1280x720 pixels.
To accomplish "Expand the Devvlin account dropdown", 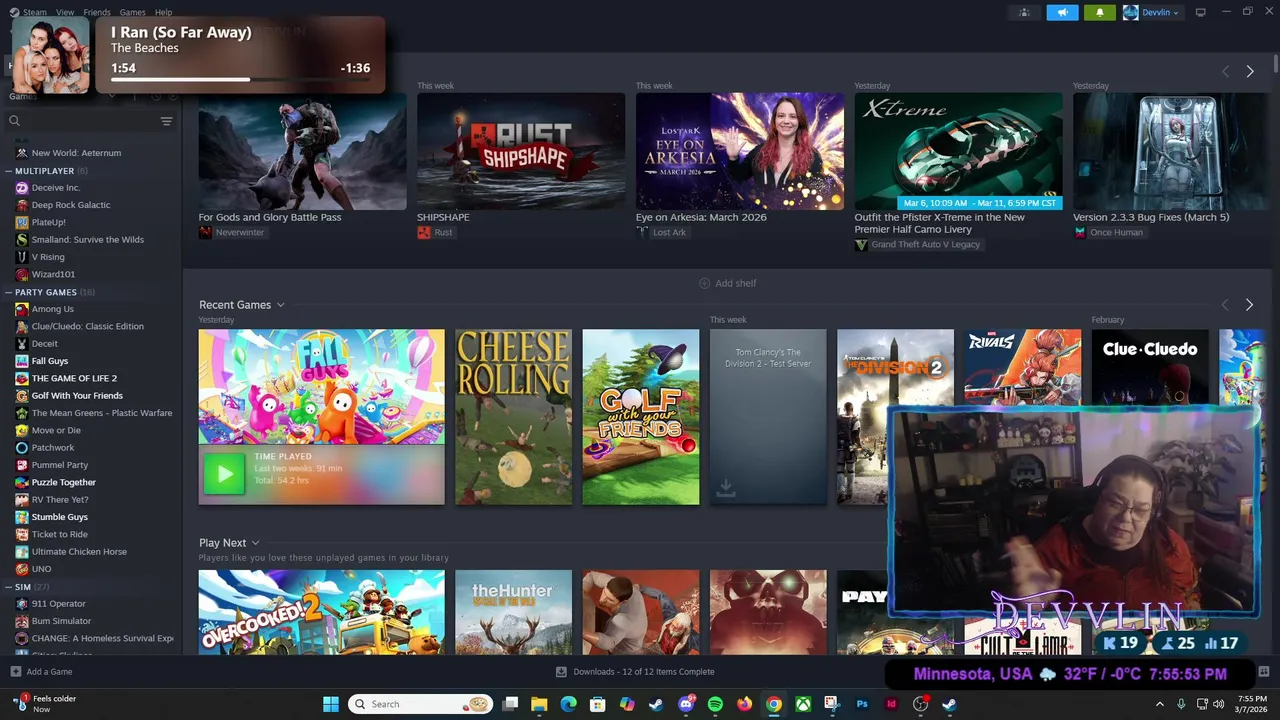I will (1152, 12).
